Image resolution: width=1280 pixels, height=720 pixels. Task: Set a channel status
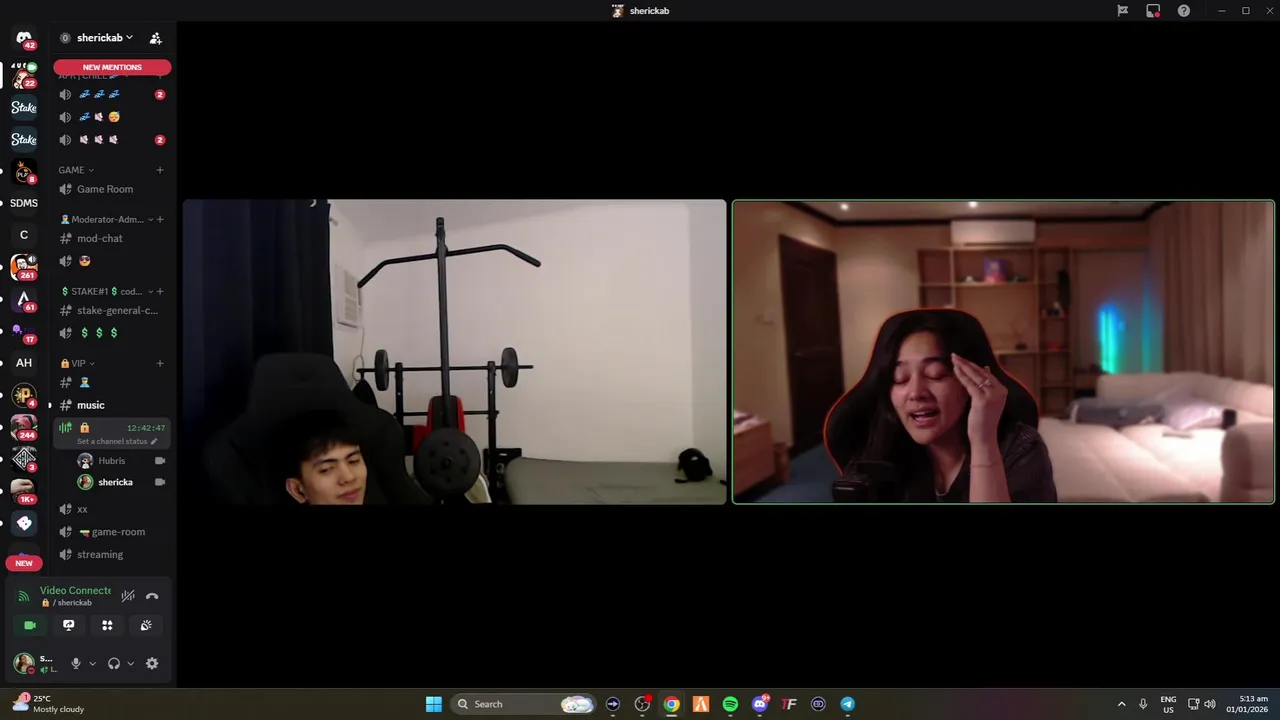[117, 441]
